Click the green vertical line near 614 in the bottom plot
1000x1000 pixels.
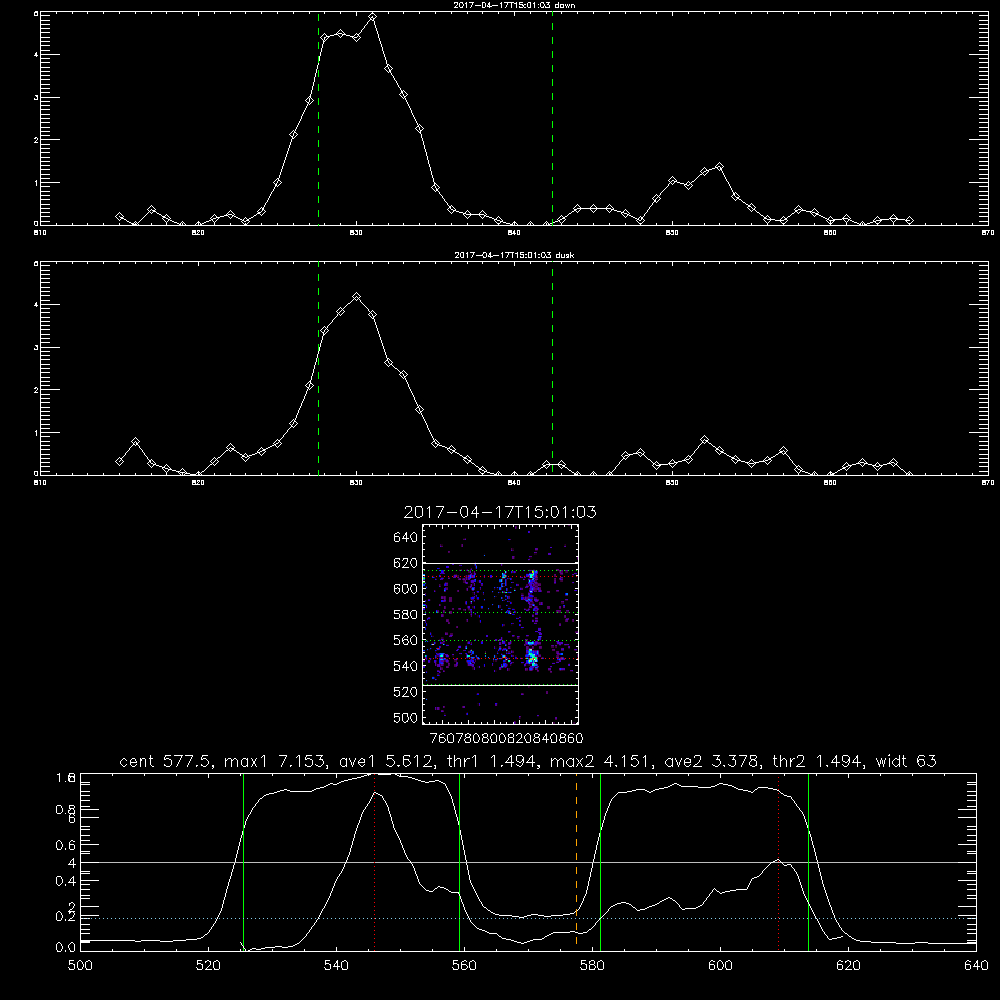(808, 861)
